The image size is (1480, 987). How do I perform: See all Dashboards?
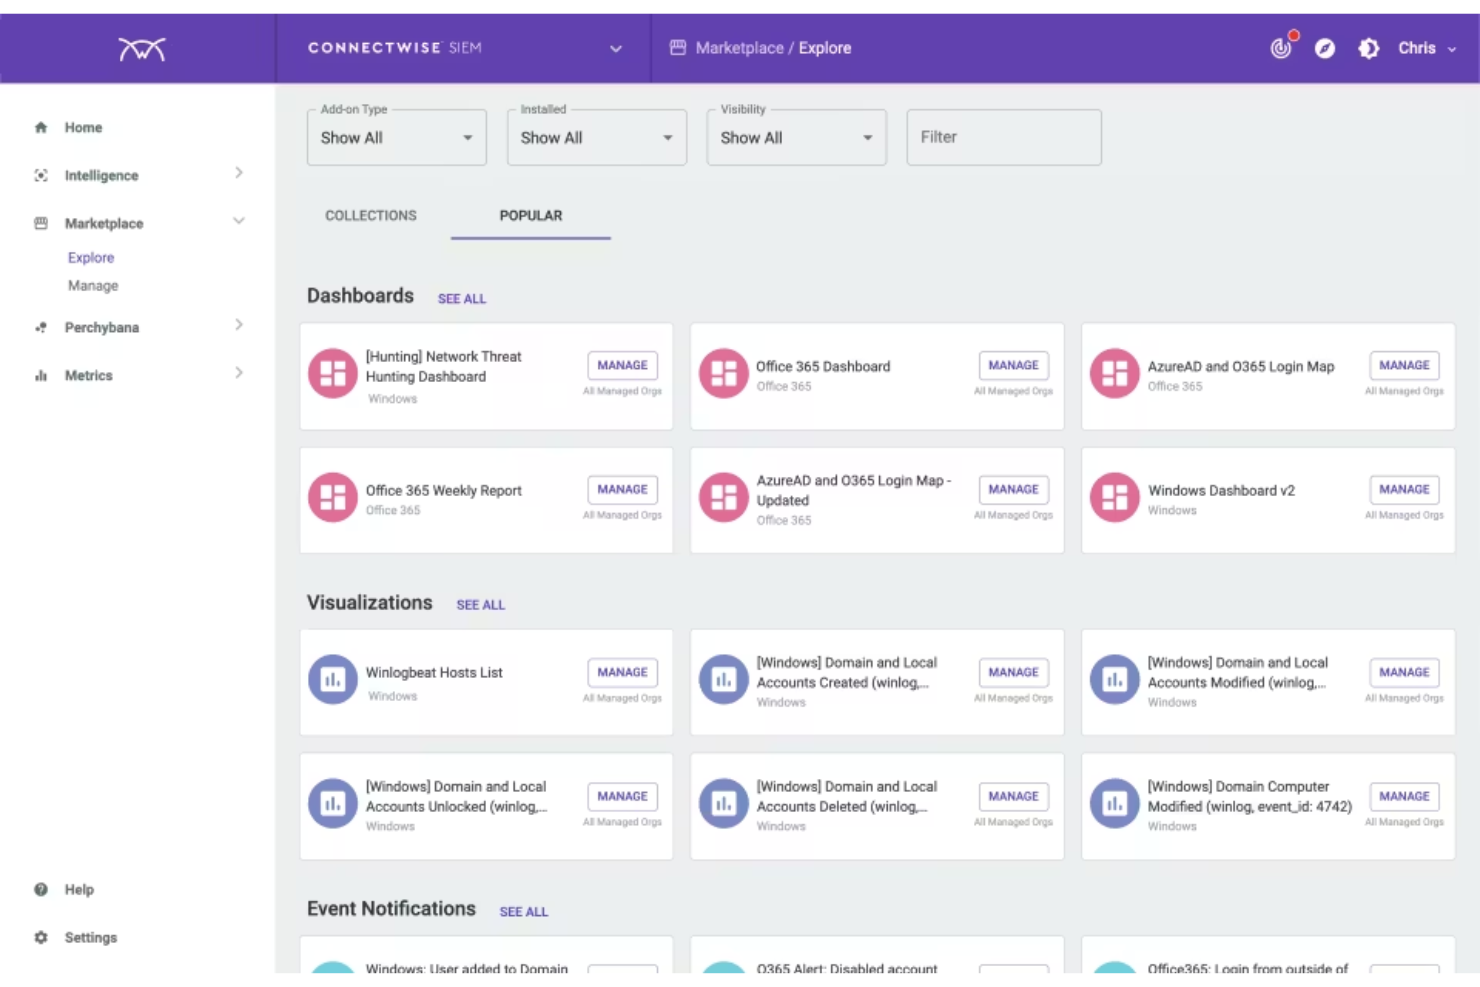click(462, 299)
